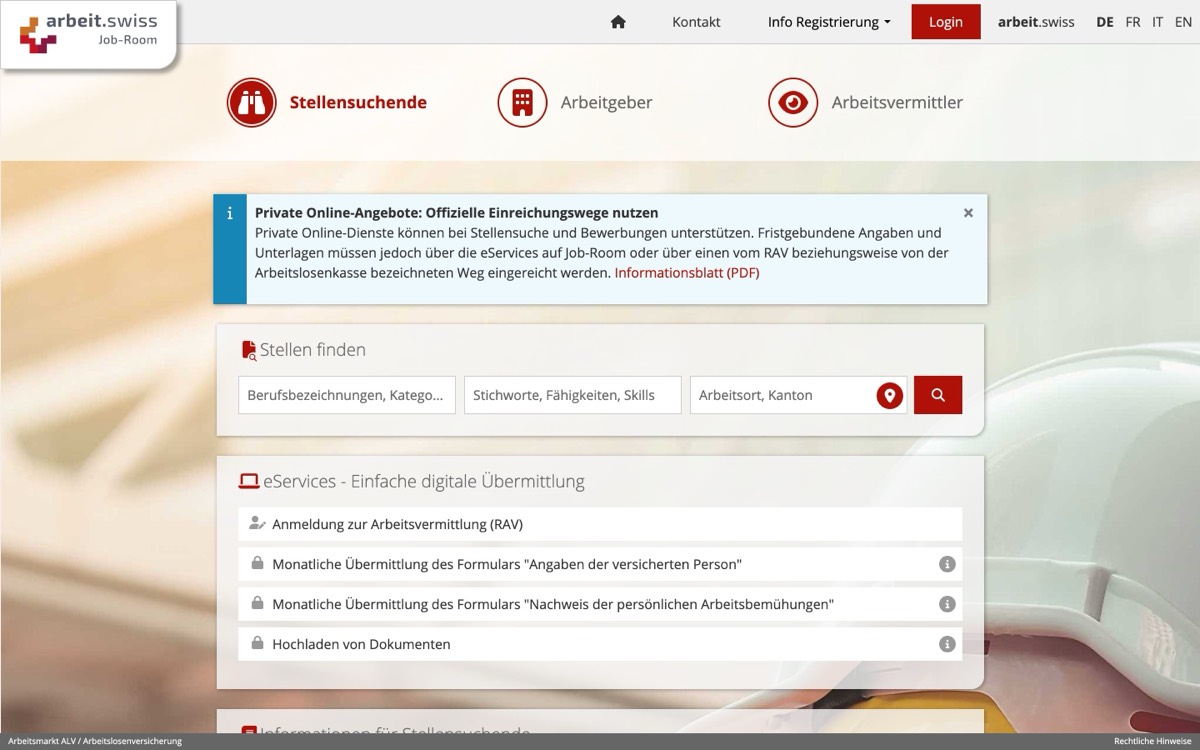This screenshot has height=750, width=1200.
Task: Show info for Hochladen von Dokumenten
Action: (x=947, y=644)
